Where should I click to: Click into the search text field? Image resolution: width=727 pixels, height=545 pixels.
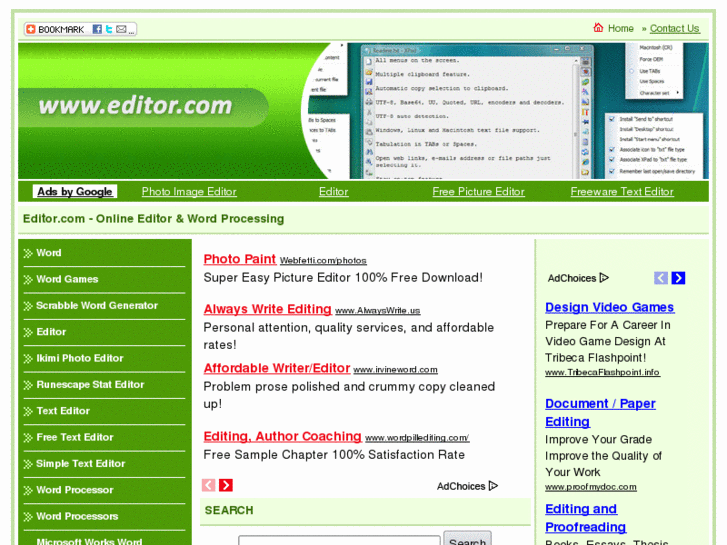339,541
